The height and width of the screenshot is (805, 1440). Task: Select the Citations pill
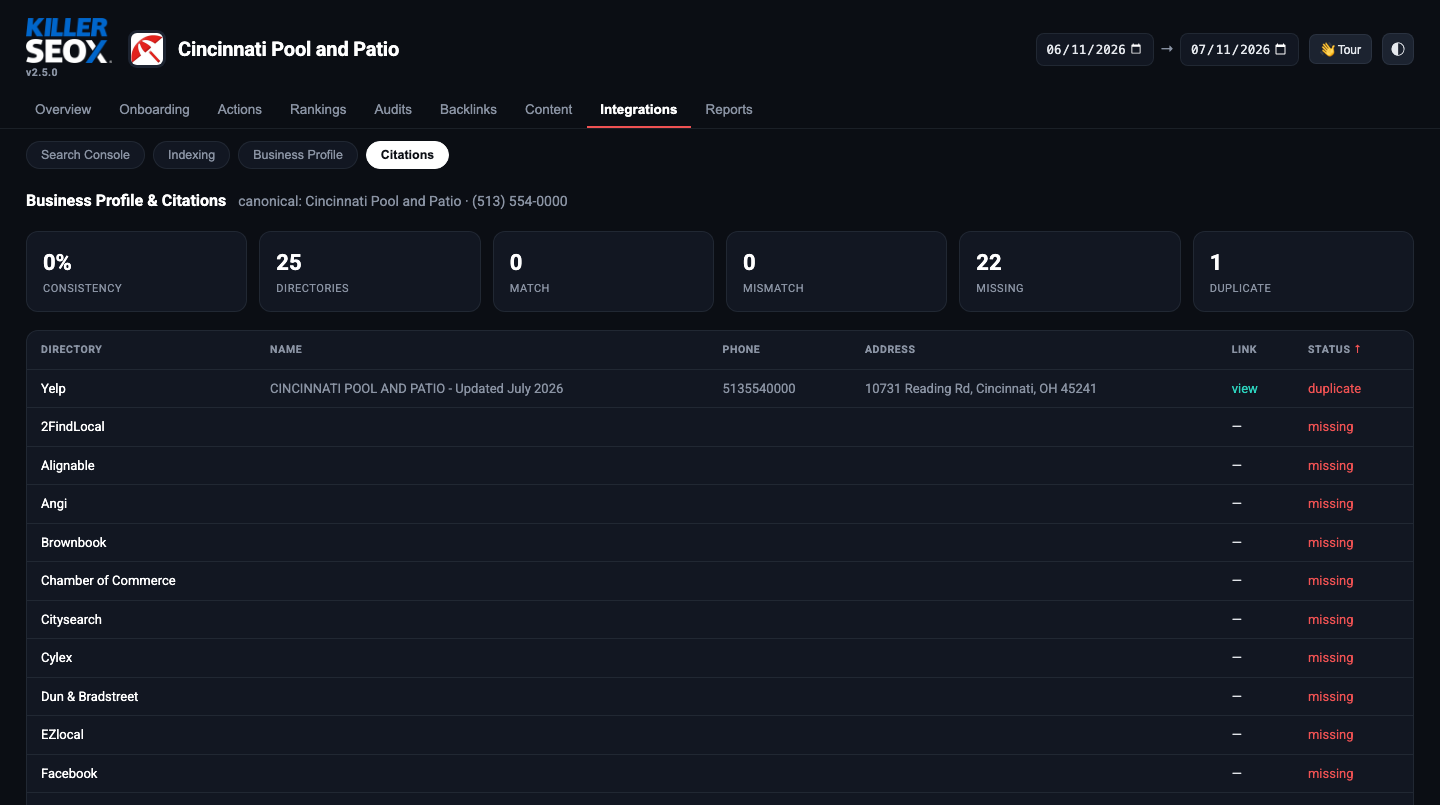click(x=407, y=155)
